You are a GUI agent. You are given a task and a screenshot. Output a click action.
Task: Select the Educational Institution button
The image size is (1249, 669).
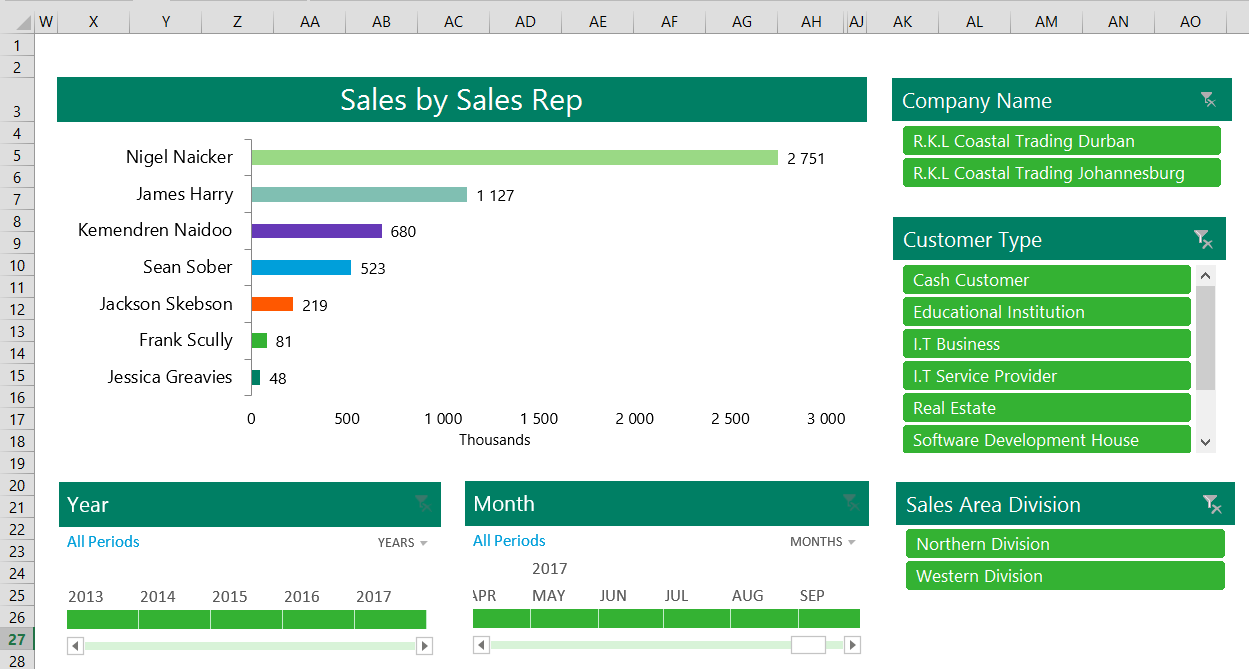pyautogui.click(x=1046, y=312)
